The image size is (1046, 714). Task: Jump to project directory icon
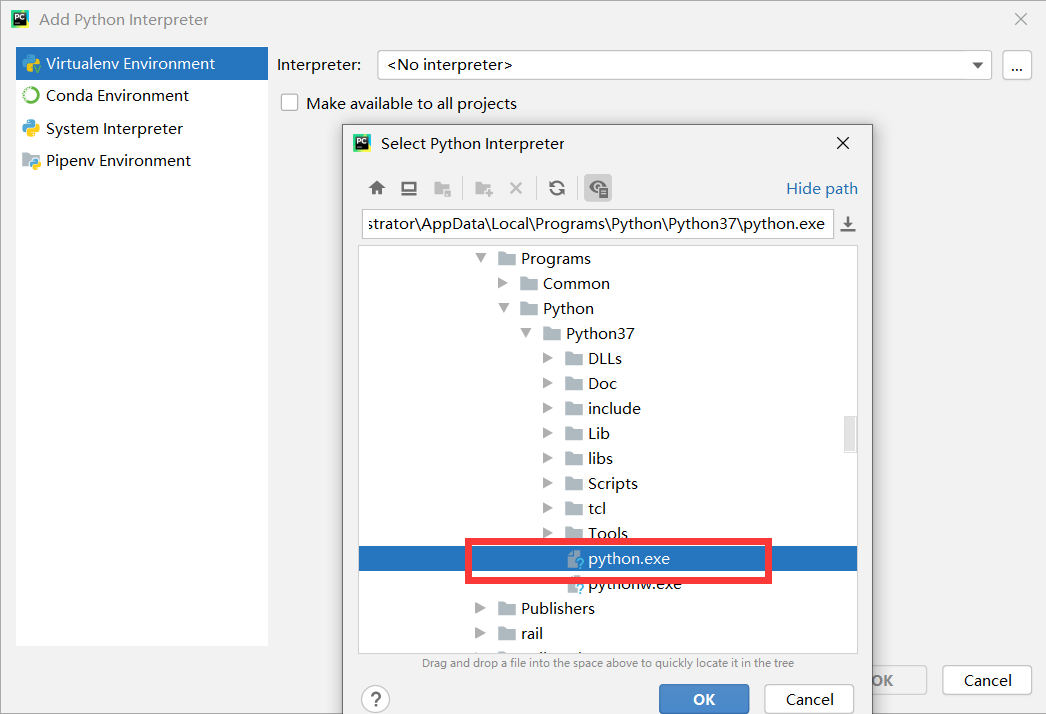tap(442, 189)
